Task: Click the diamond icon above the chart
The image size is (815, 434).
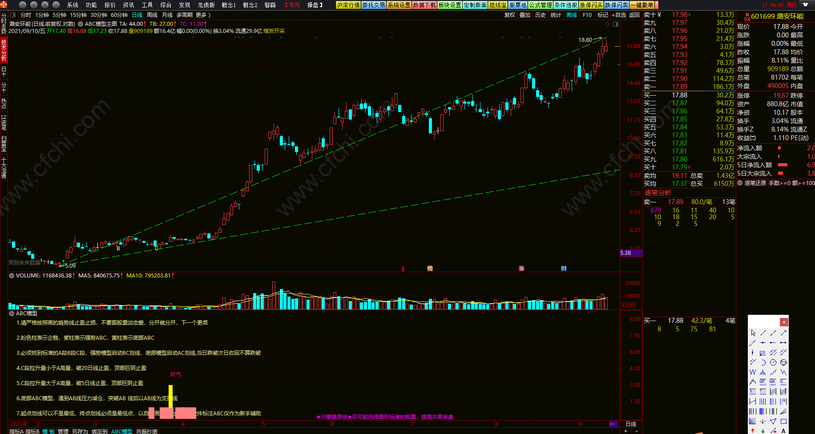Action: (609, 24)
